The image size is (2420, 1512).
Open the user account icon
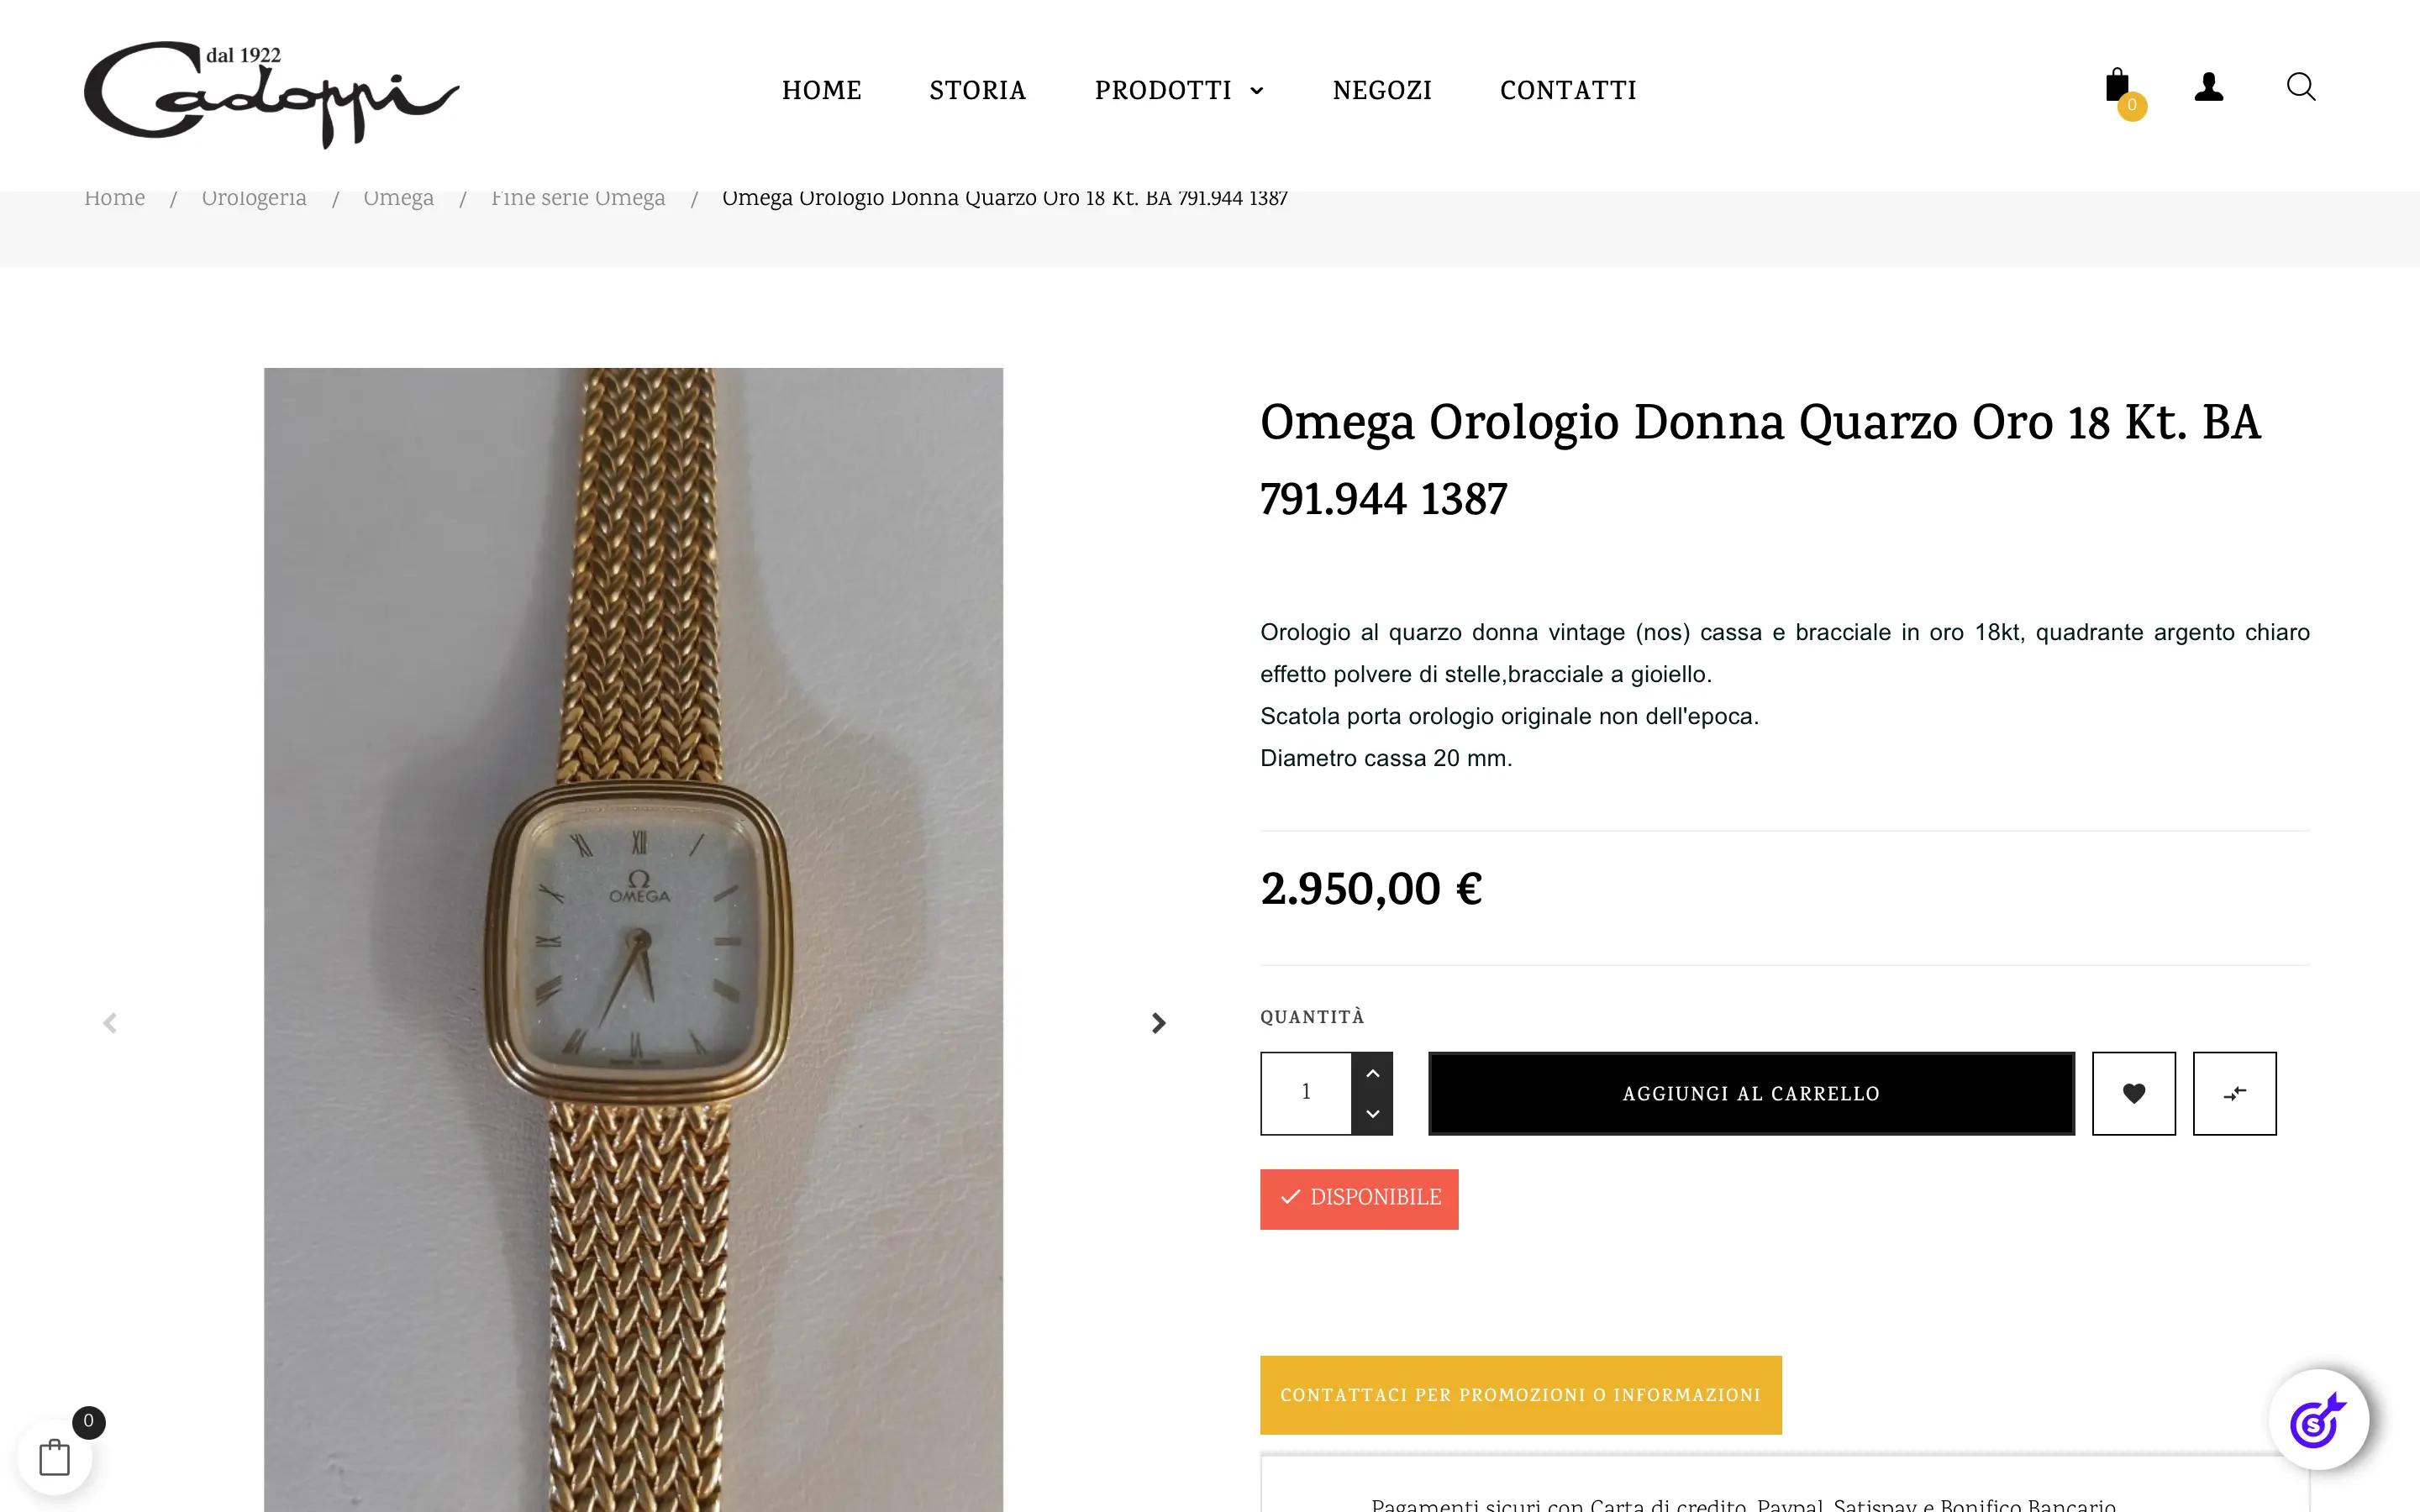2208,88
